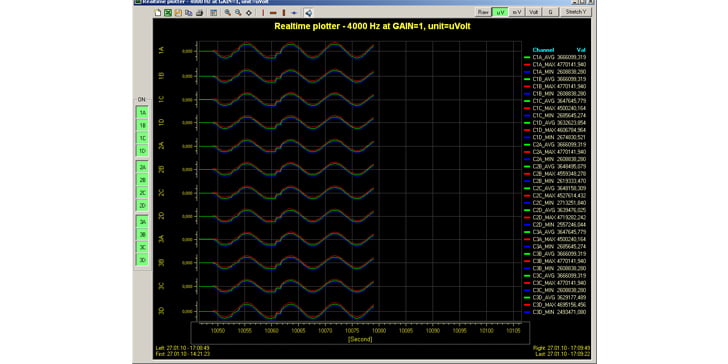Zoom out using the second magnifier icon
Screen dimensions: 728x364
point(238,13)
